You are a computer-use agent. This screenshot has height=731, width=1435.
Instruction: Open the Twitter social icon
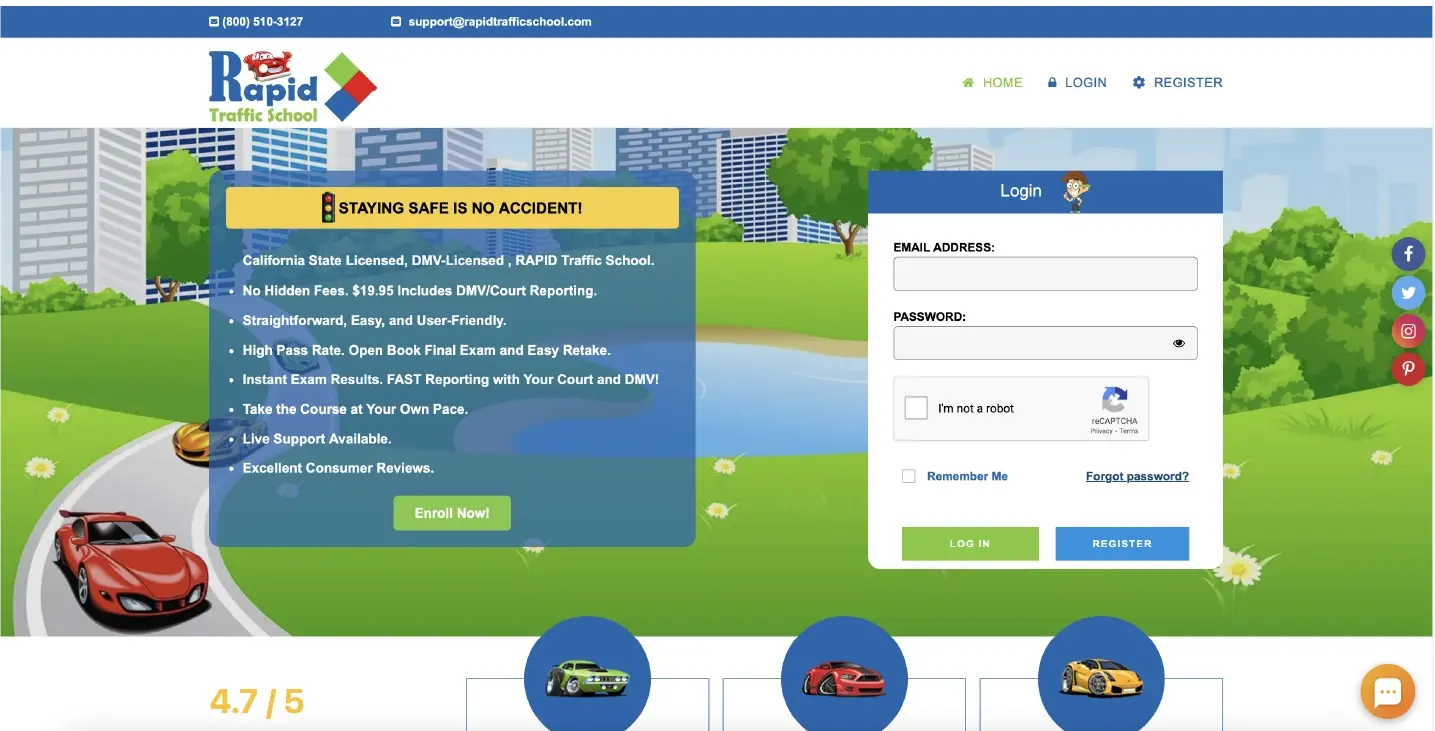[x=1408, y=292]
